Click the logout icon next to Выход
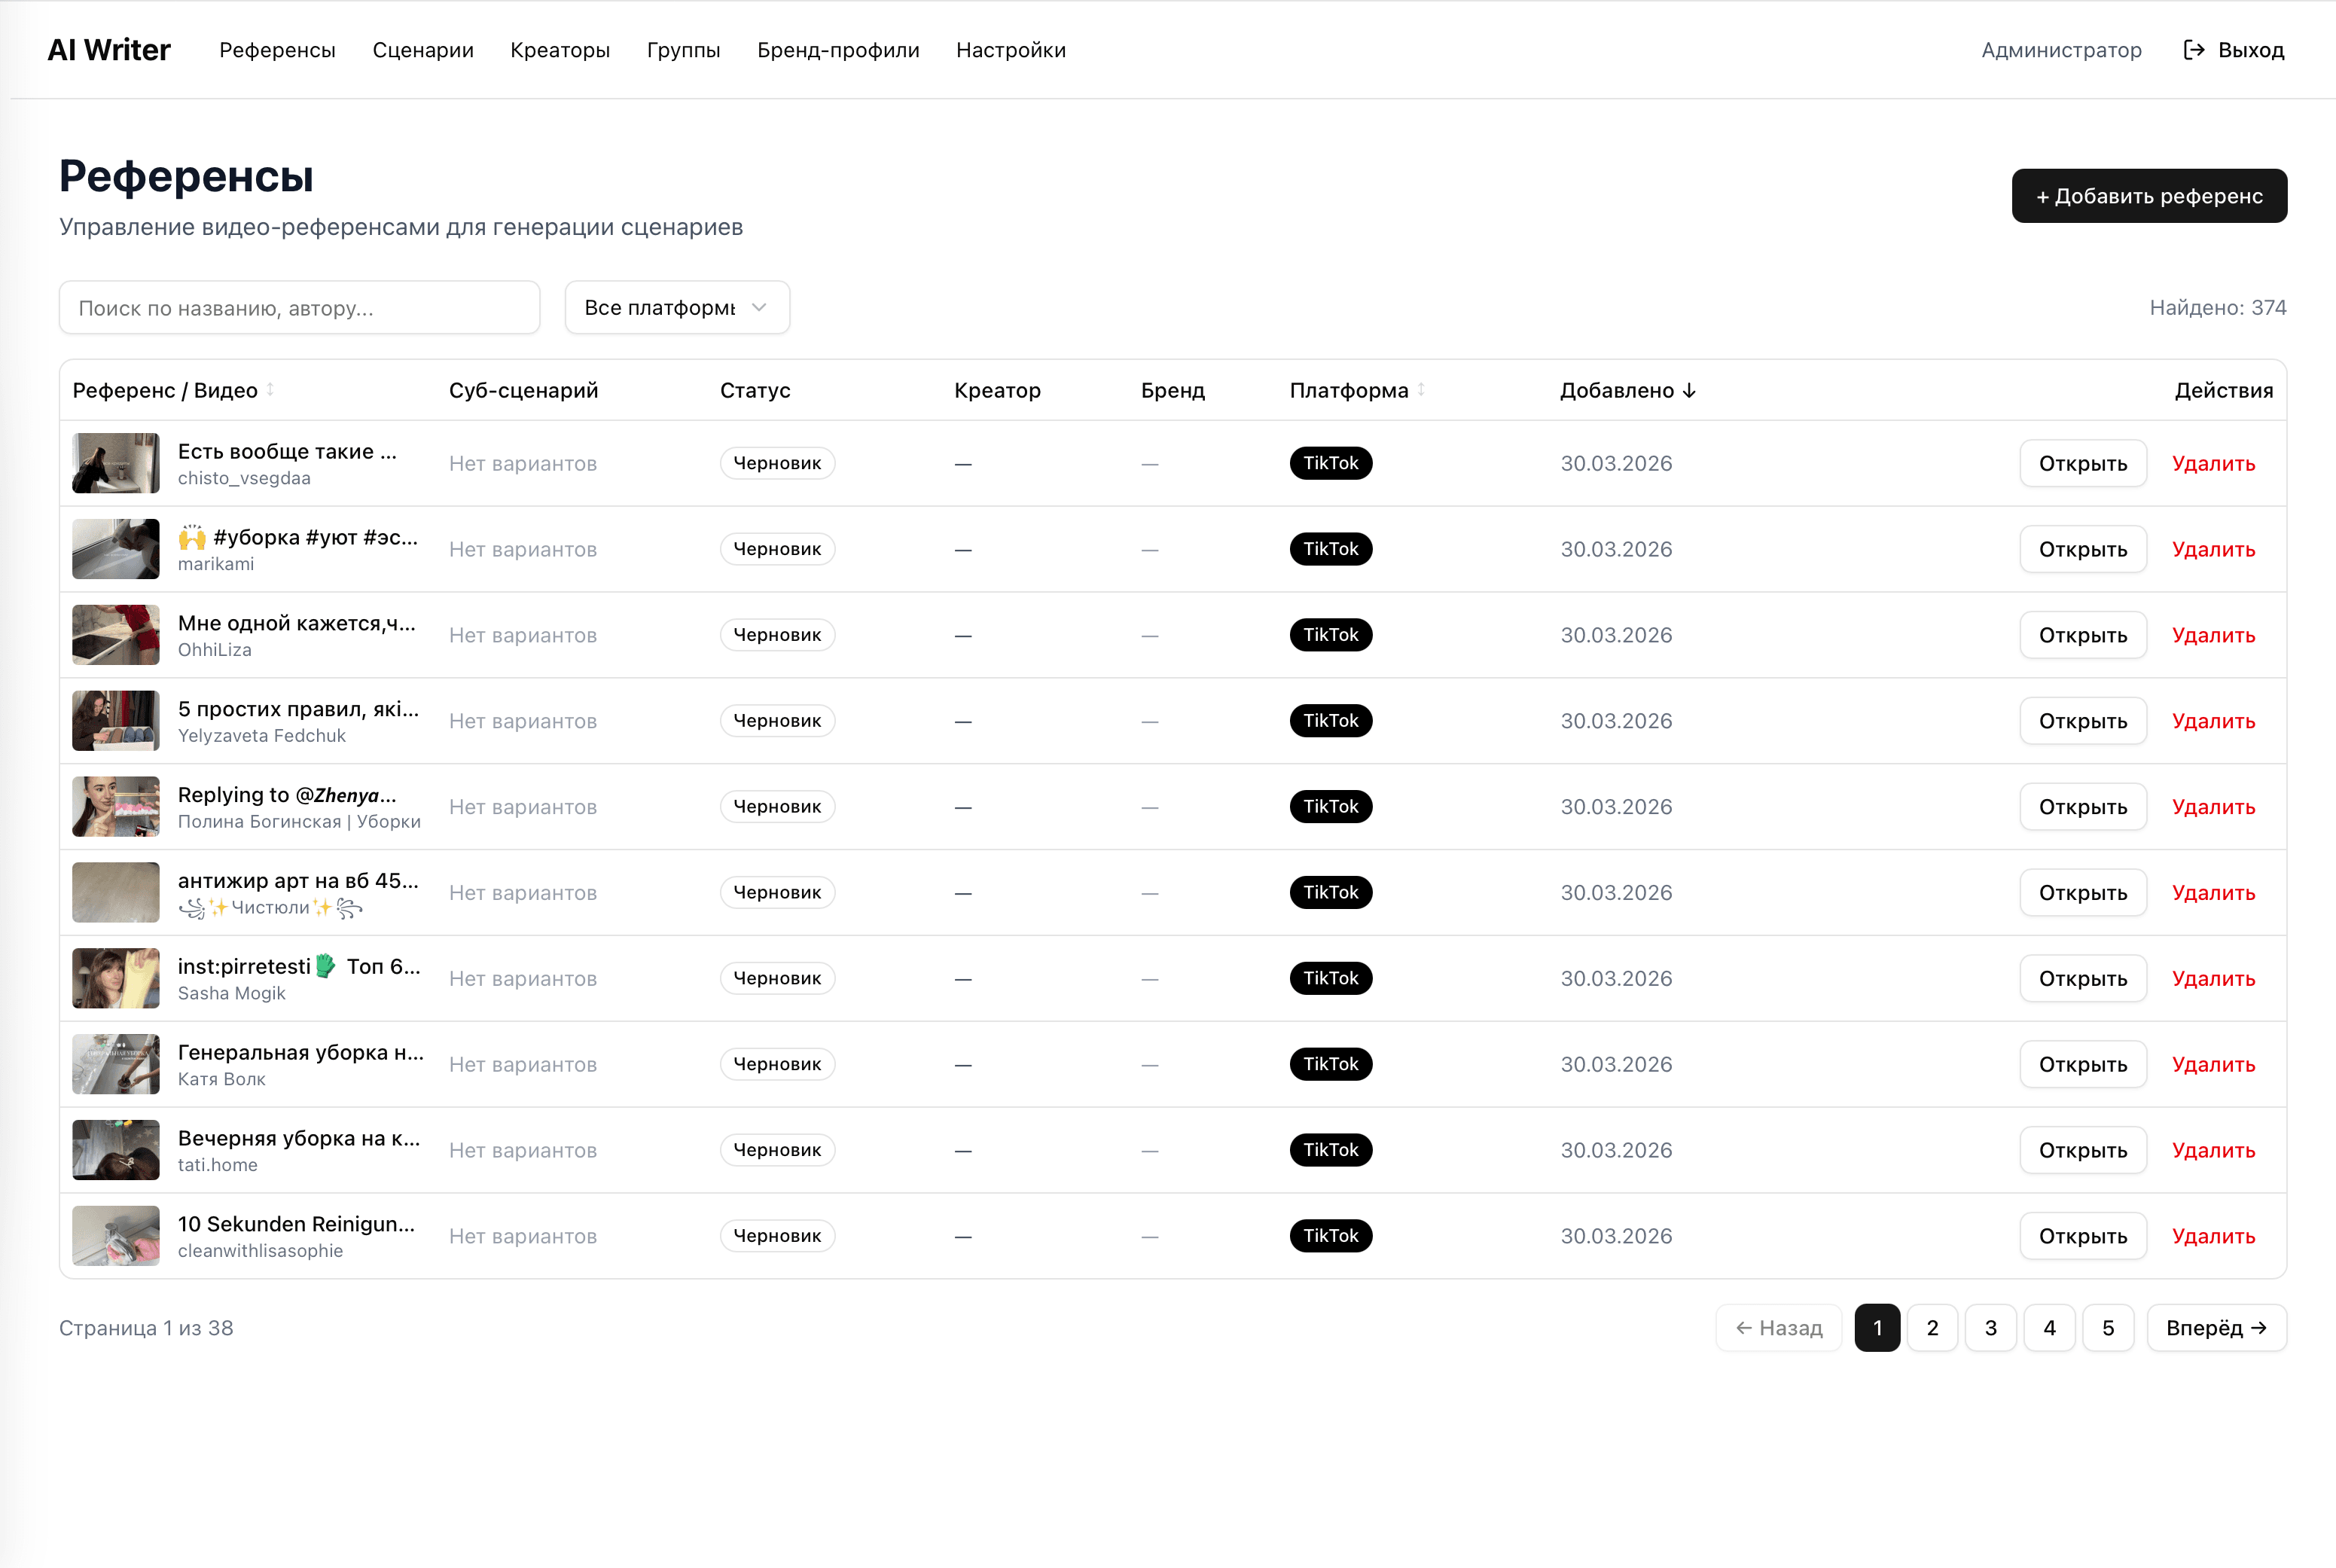Image resolution: width=2336 pixels, height=1568 pixels. (2194, 50)
